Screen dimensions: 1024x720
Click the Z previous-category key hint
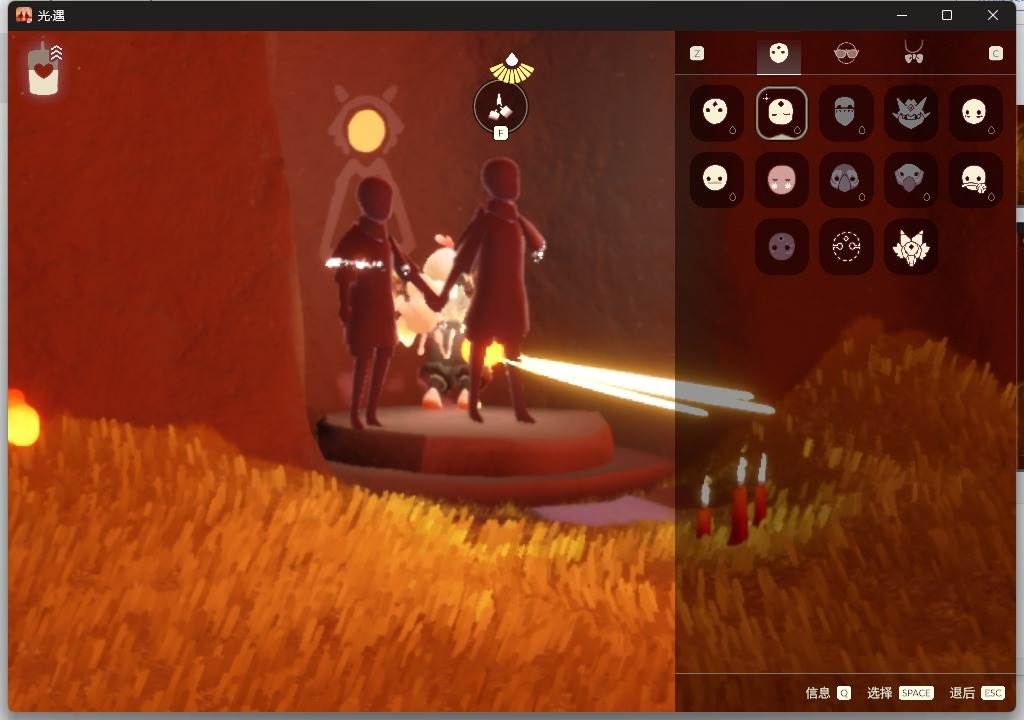tap(697, 54)
